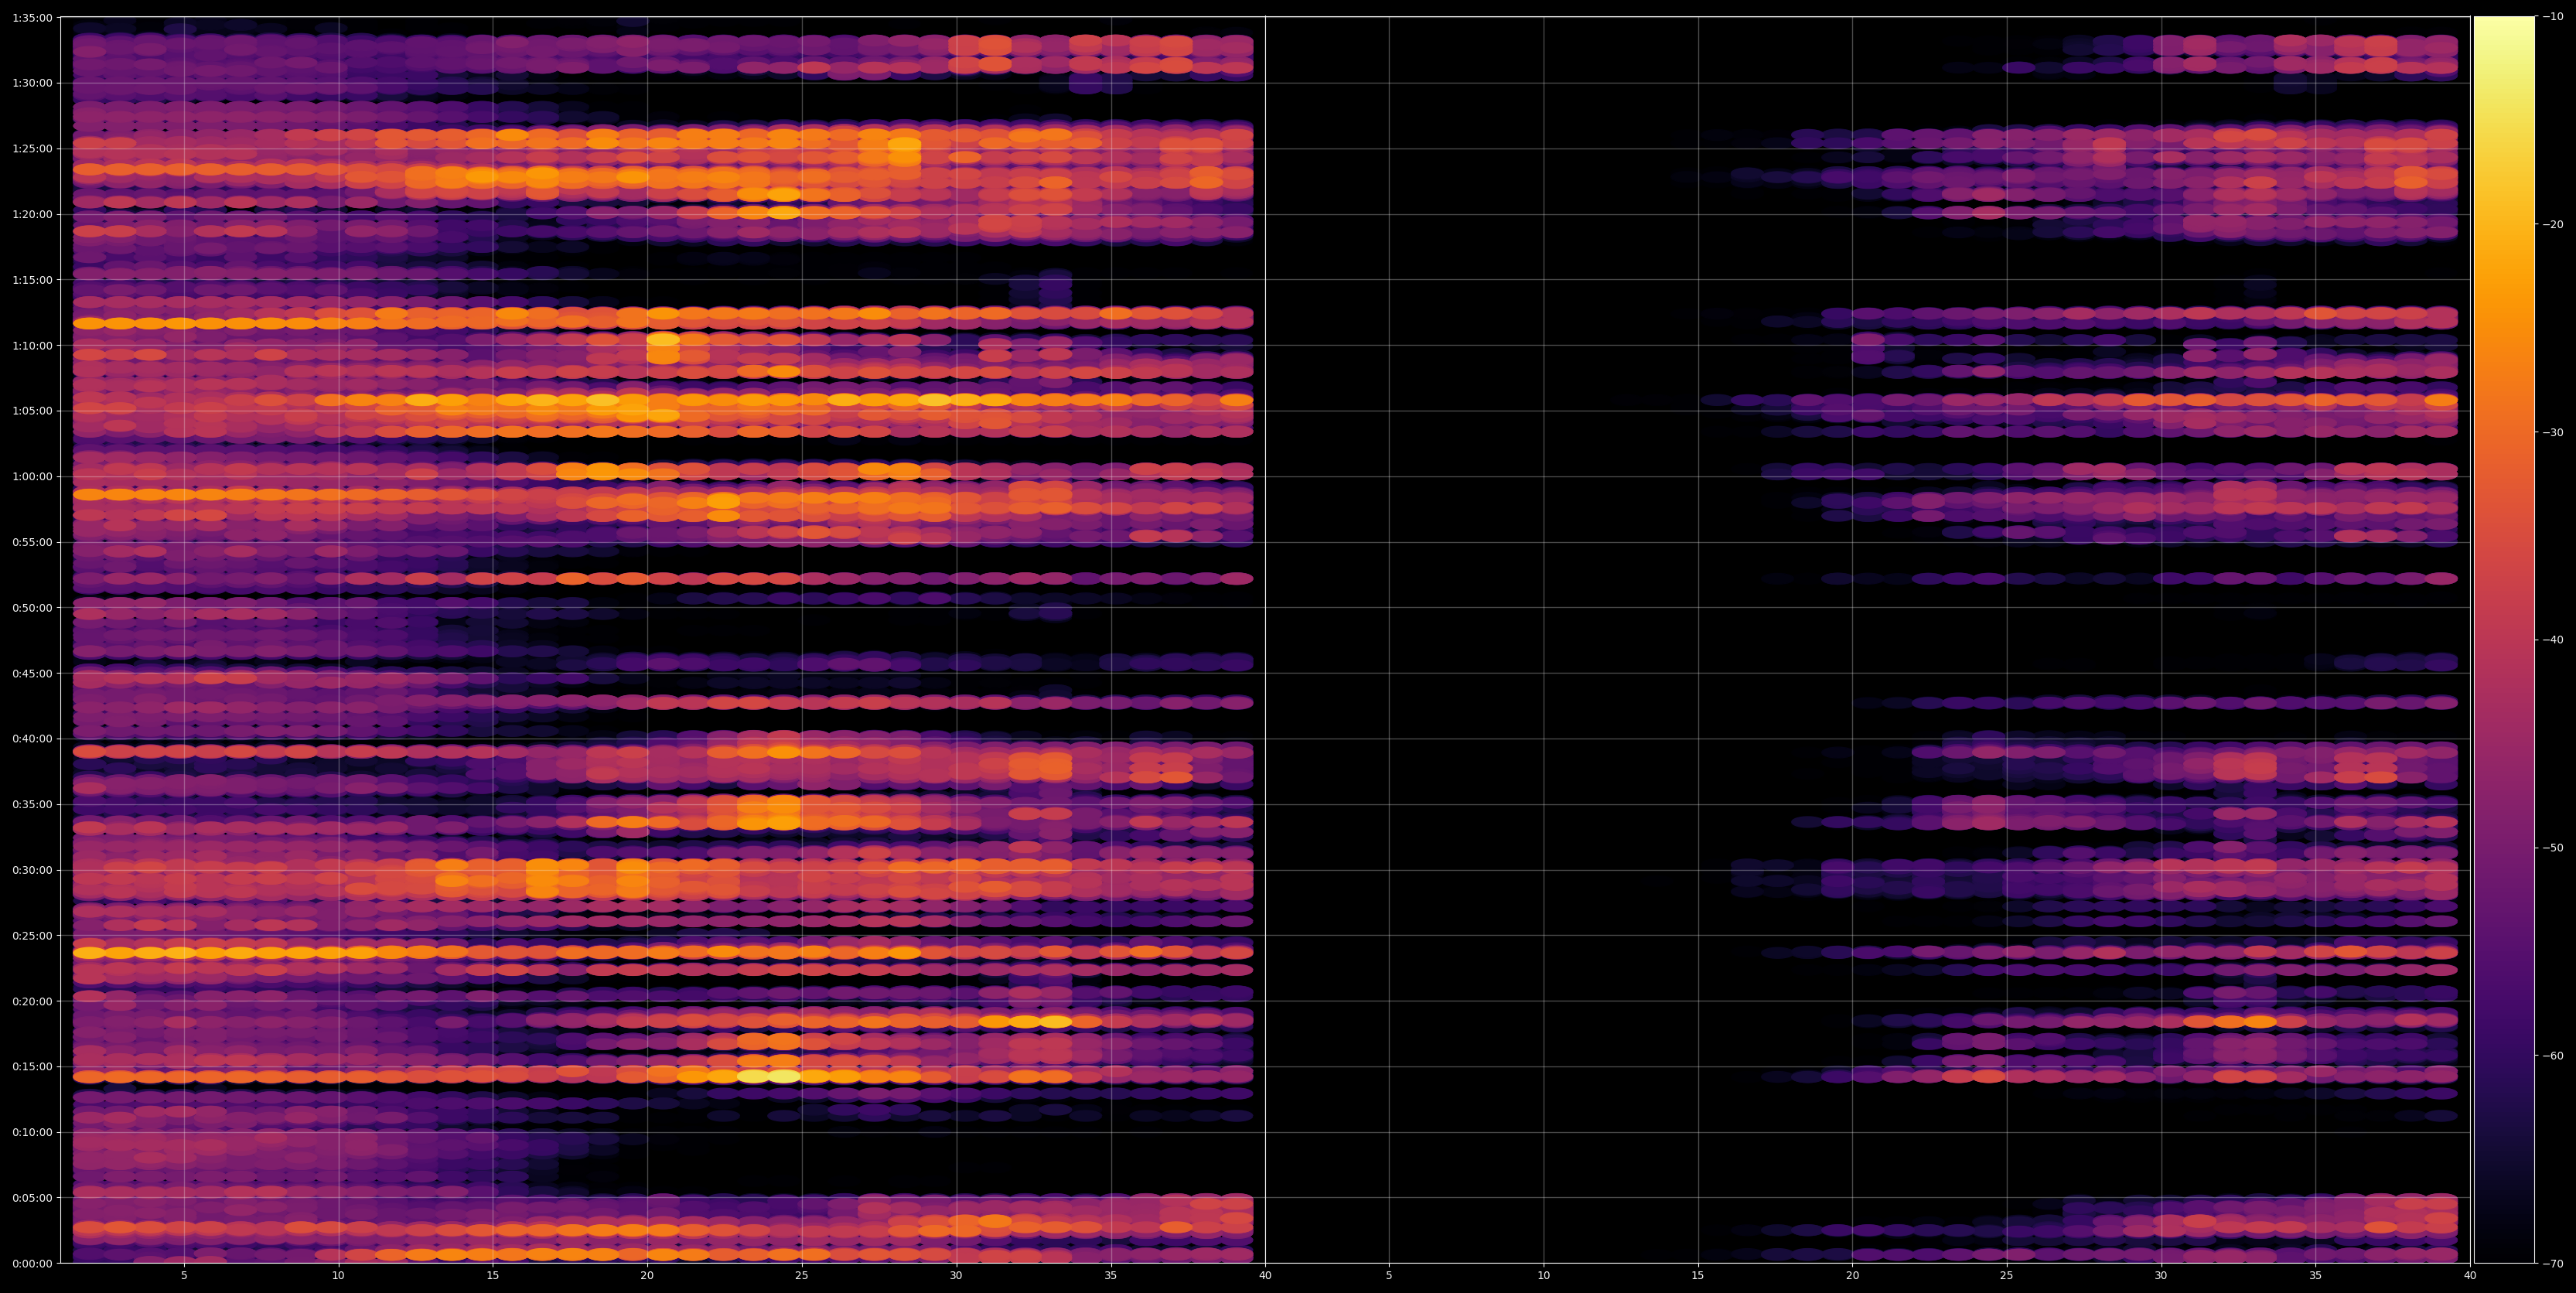
Task: Select x-axis label 25 of right heatmap
Action: click(x=2007, y=1276)
